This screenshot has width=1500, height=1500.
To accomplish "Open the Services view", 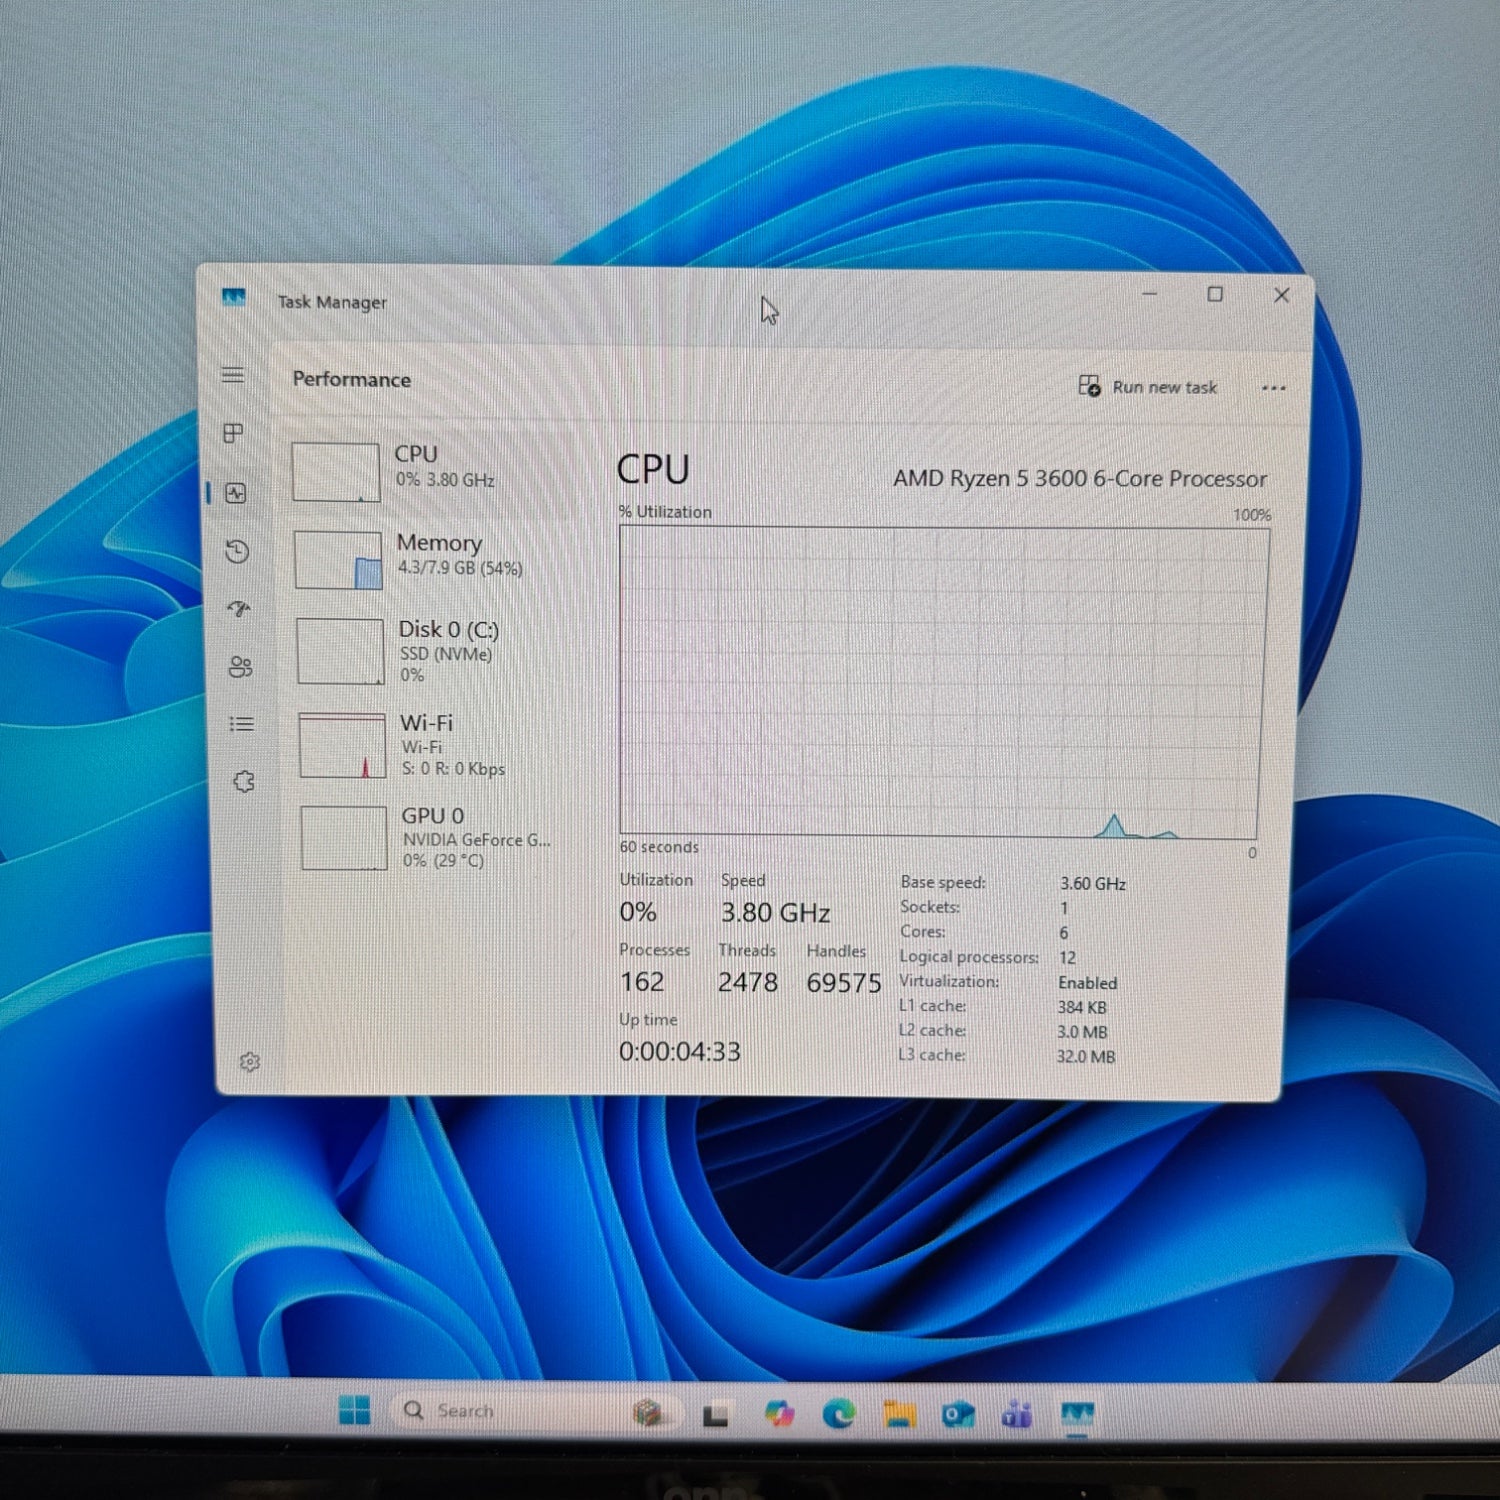I will point(243,781).
